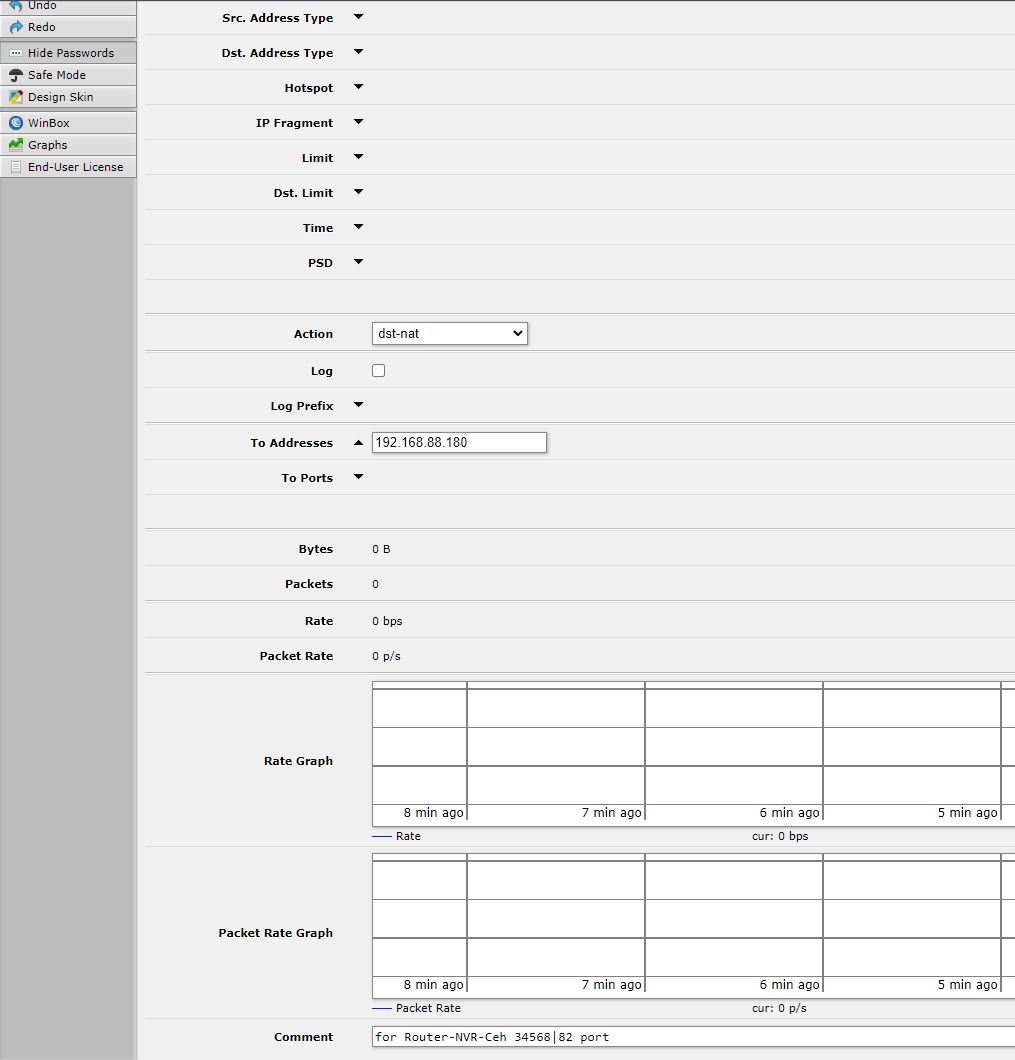Click the 'cur: 0 bps' graph legend

(780, 836)
